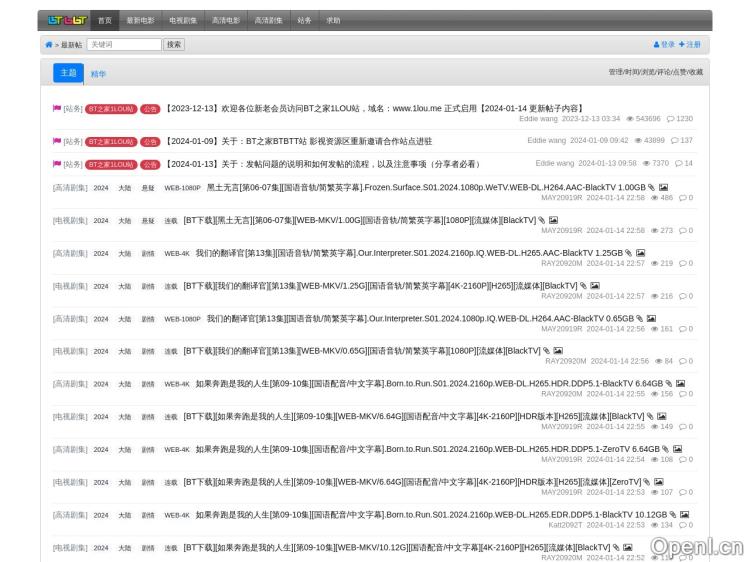
Task: Switch to the 精华 tab
Action: coord(98,74)
